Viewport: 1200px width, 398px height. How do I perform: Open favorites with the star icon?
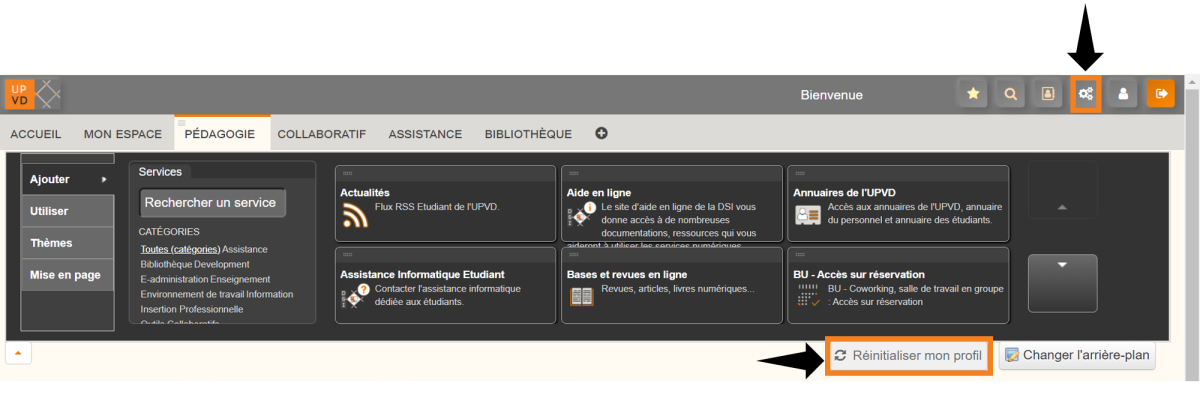[972, 94]
